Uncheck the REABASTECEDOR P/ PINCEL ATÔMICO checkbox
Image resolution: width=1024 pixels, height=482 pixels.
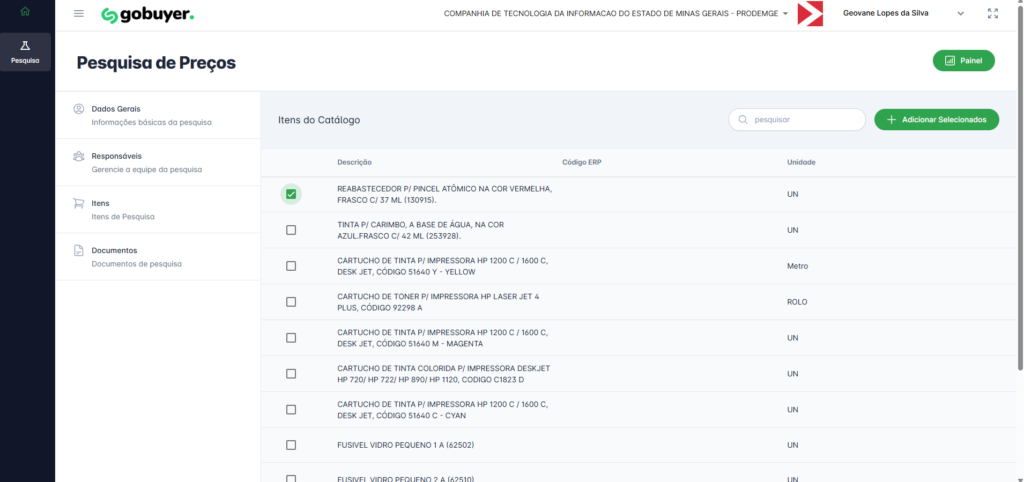(291, 194)
